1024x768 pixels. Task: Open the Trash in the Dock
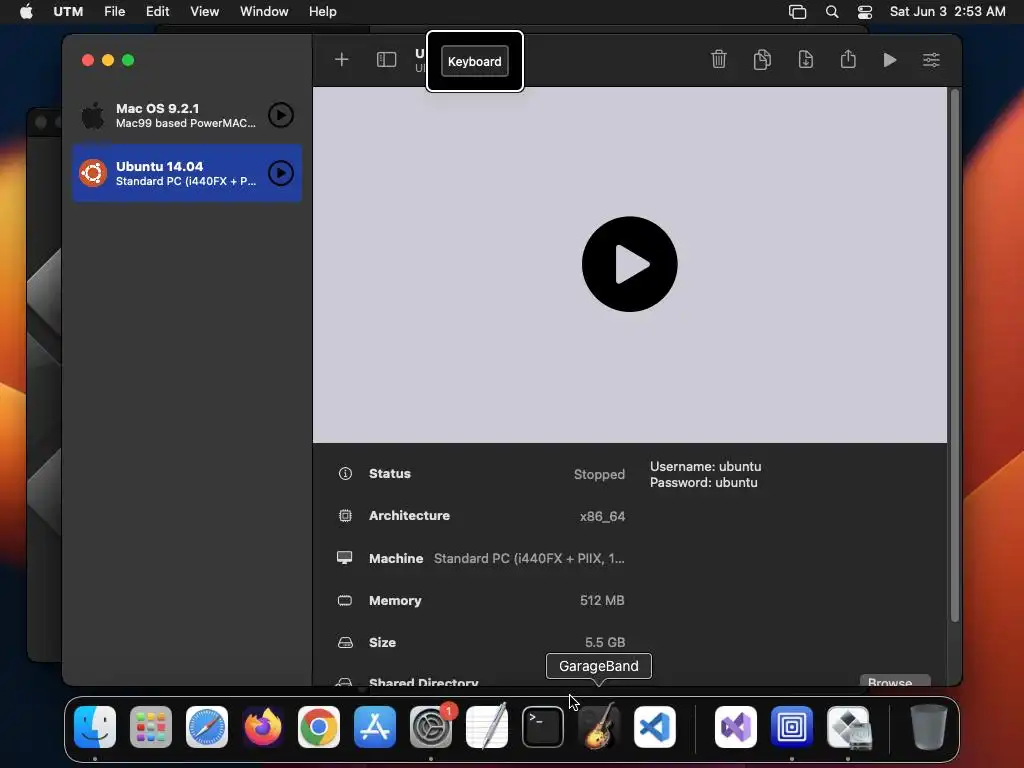tap(929, 727)
